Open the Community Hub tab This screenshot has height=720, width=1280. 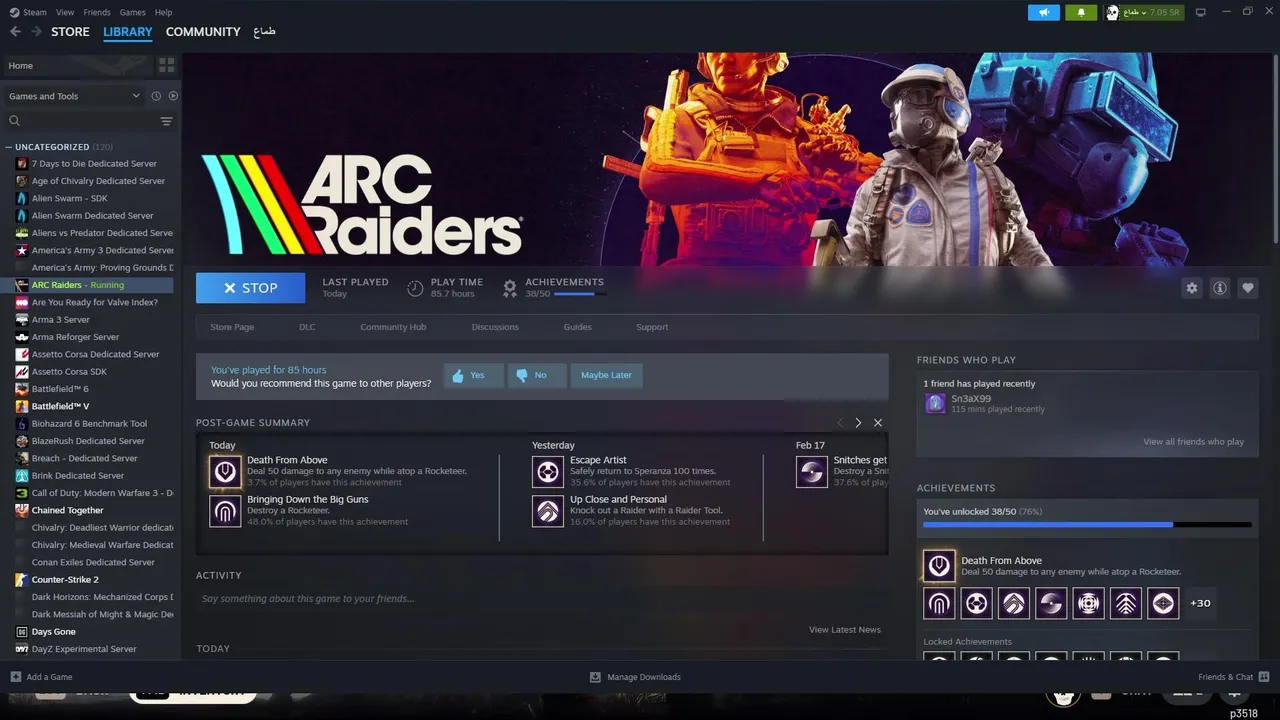pyautogui.click(x=393, y=327)
